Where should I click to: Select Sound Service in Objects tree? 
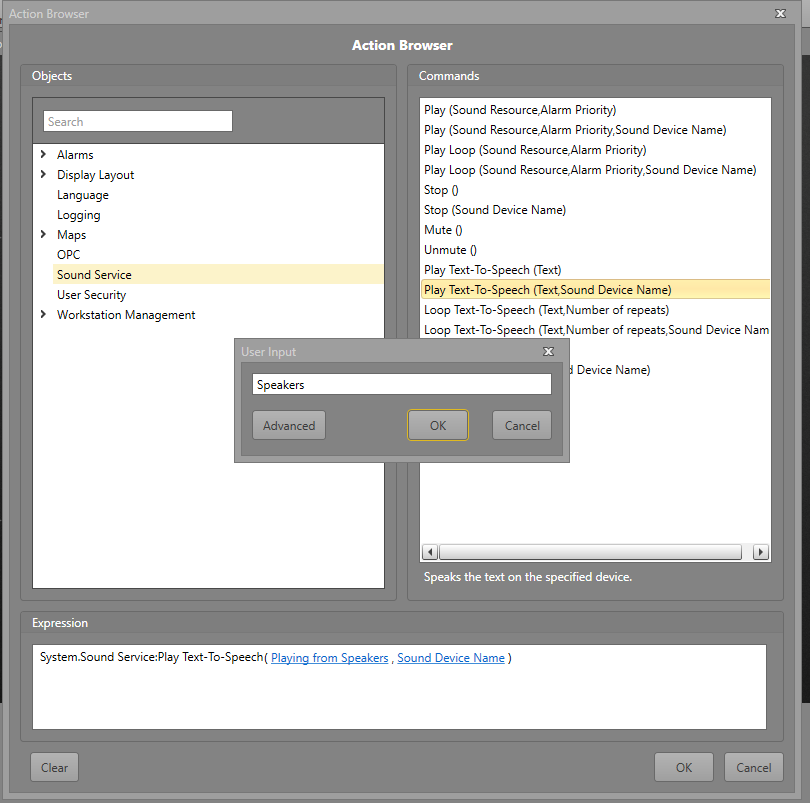(x=94, y=275)
